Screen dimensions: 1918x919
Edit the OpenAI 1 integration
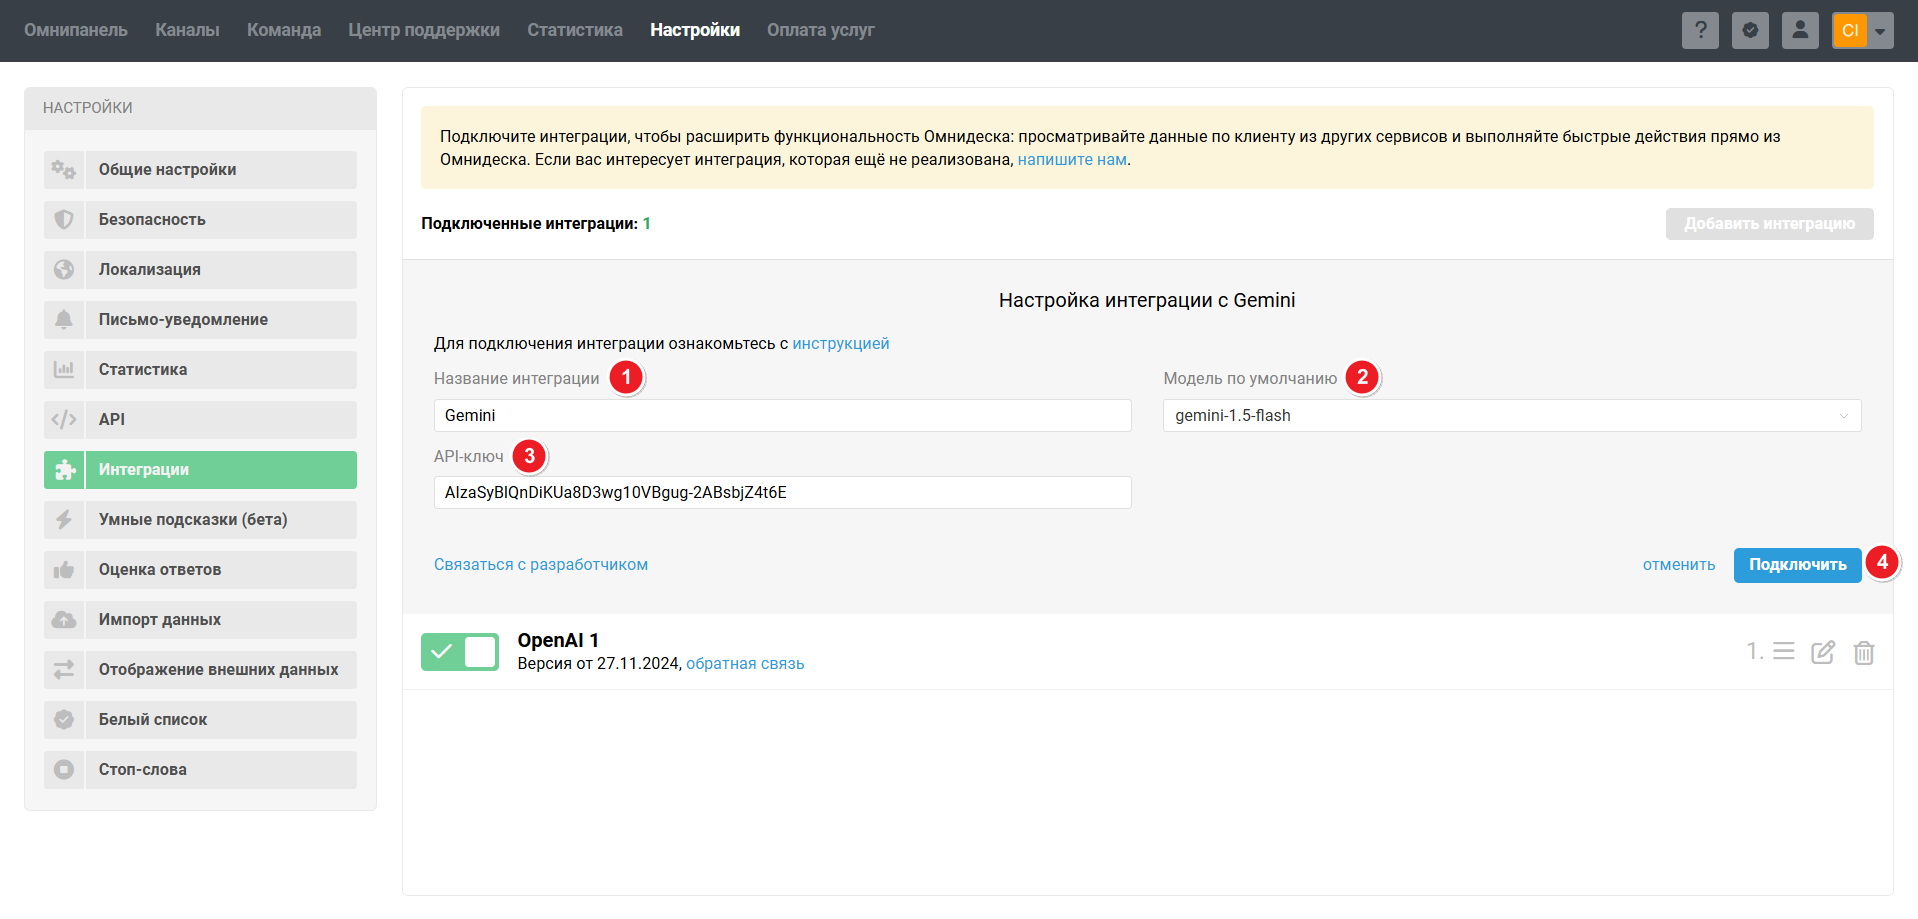pos(1823,652)
